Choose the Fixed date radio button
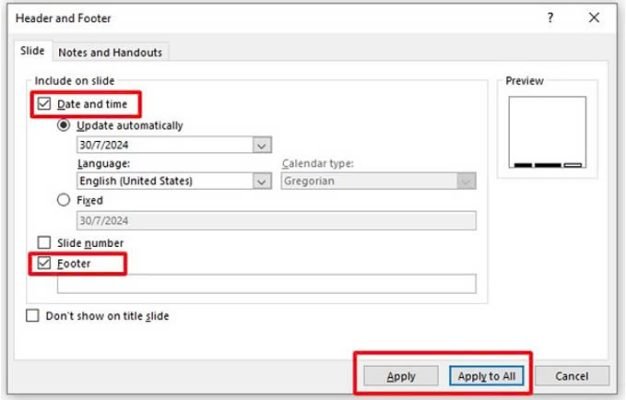The image size is (626, 400). point(64,200)
